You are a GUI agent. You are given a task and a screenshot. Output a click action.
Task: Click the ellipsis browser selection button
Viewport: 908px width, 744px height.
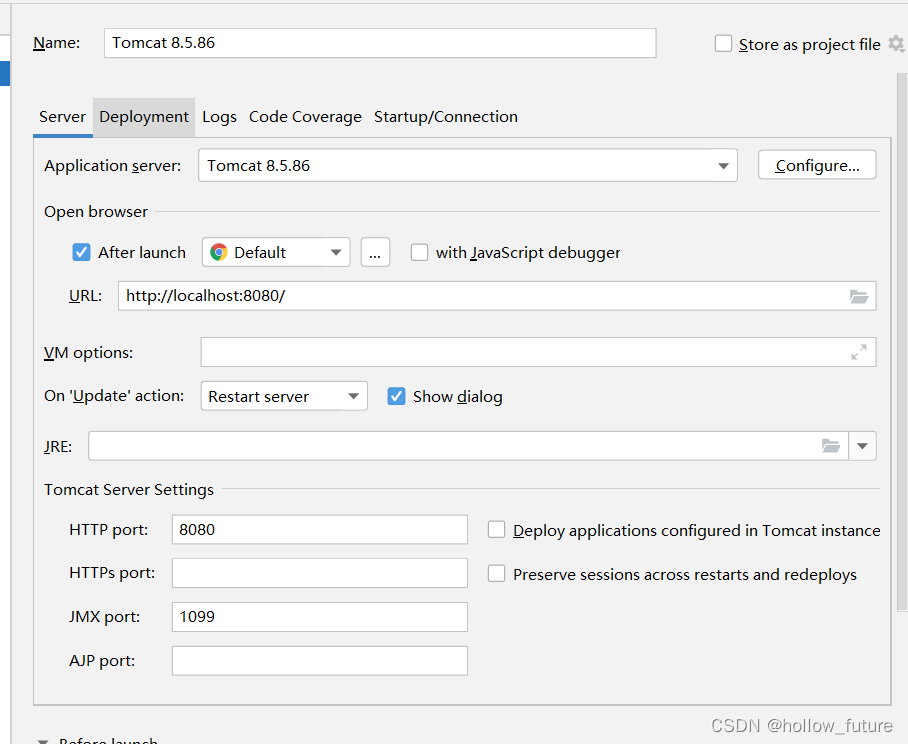pyautogui.click(x=375, y=252)
